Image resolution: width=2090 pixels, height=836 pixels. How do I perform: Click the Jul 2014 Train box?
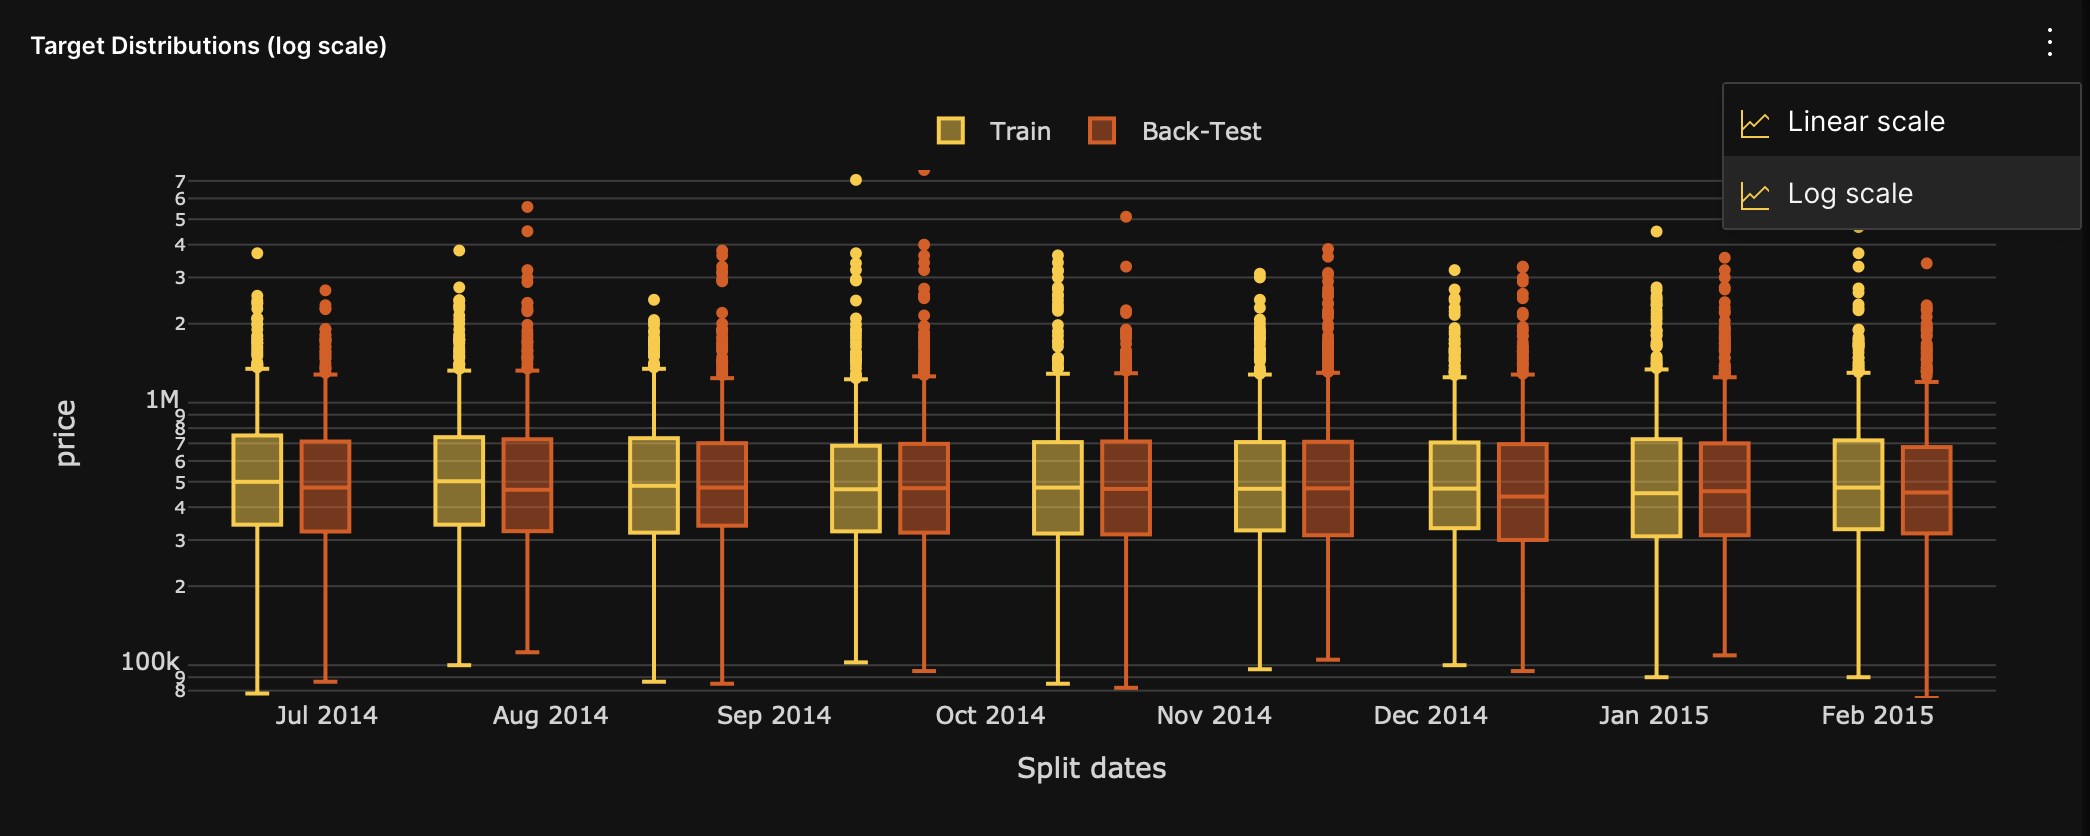tap(257, 480)
